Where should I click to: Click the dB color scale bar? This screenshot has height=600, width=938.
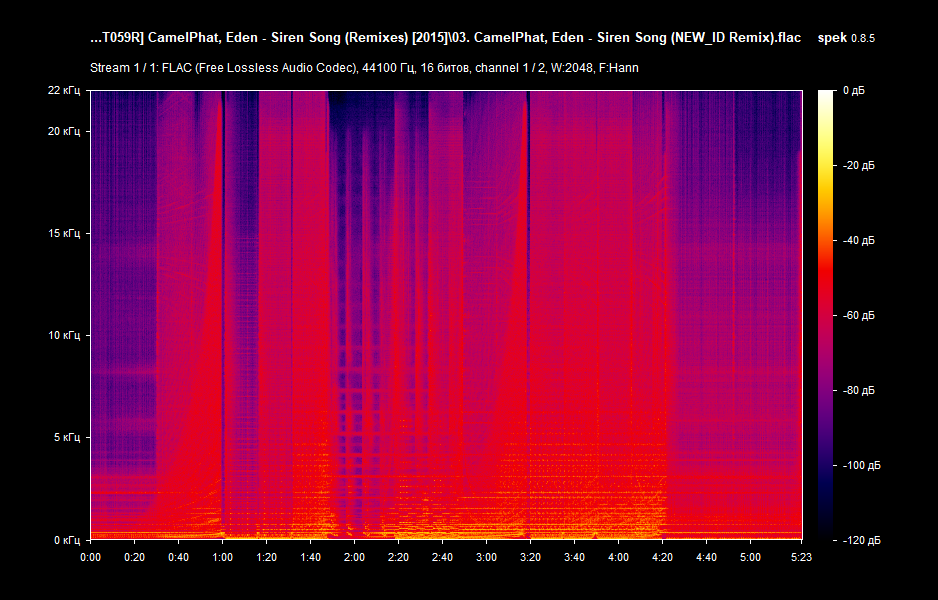click(826, 315)
